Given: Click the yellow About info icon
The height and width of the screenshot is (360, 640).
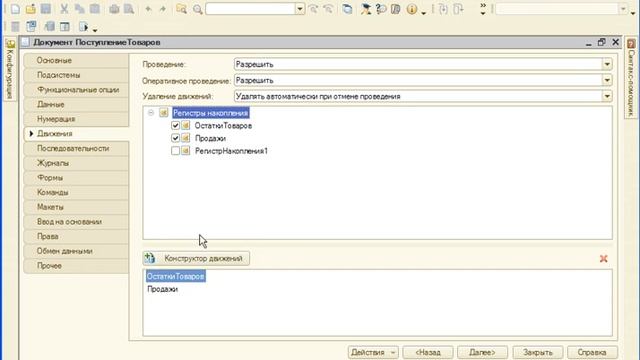Looking at the screenshot, I should 412,9.
